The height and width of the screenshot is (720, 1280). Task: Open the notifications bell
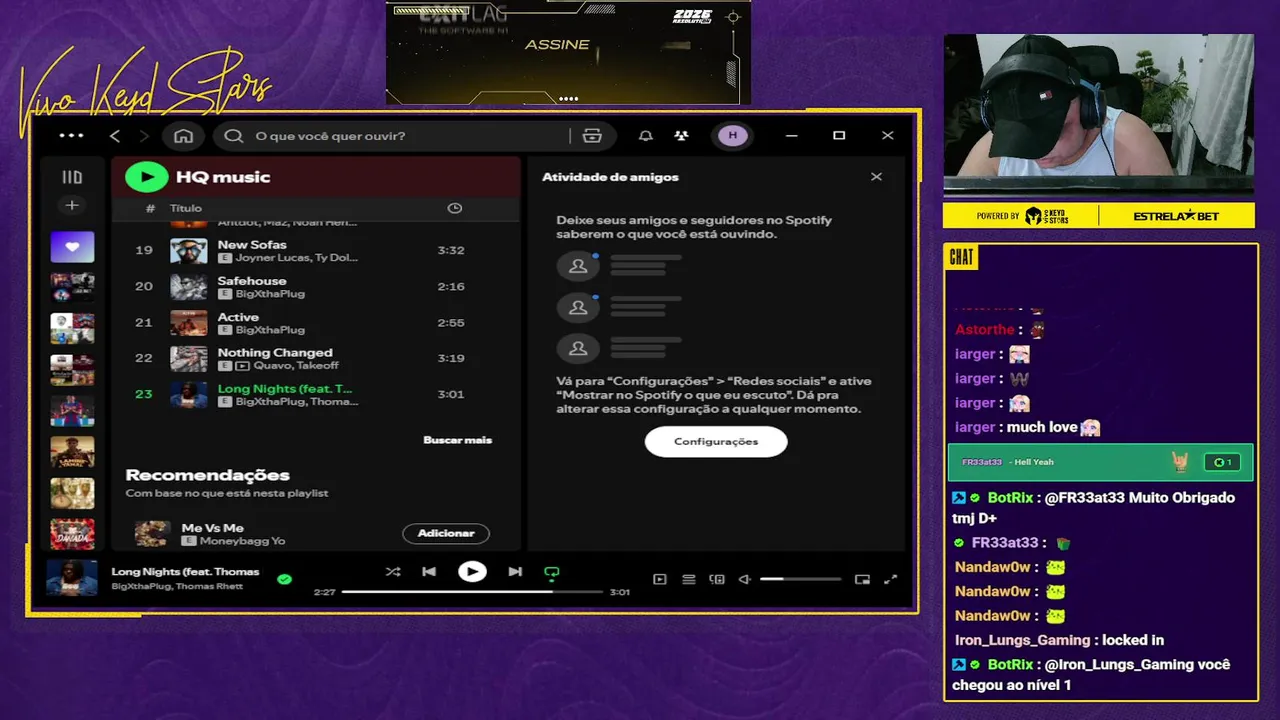646,136
